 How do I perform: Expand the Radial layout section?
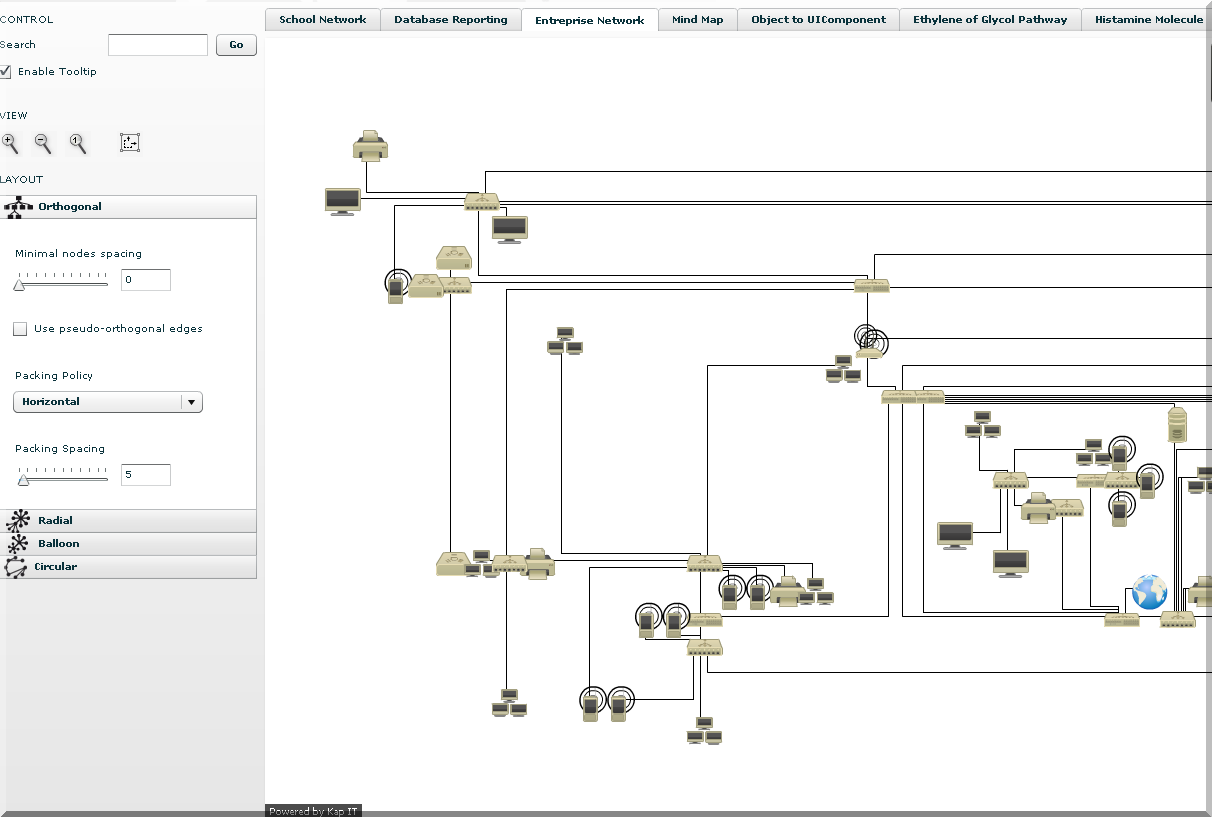128,521
